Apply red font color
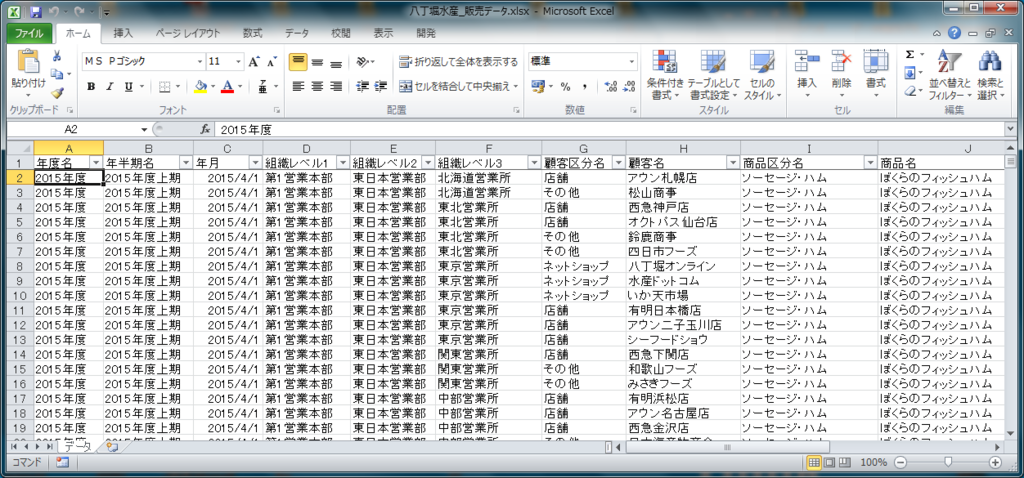Screen dimensions: 1024x478 227,86
